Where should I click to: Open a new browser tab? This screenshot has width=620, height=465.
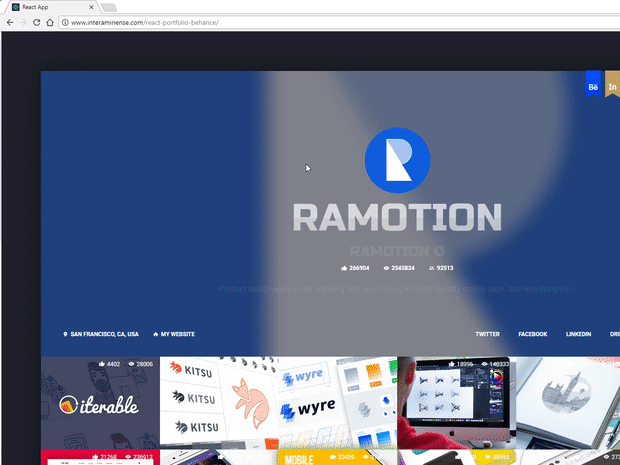[109, 8]
